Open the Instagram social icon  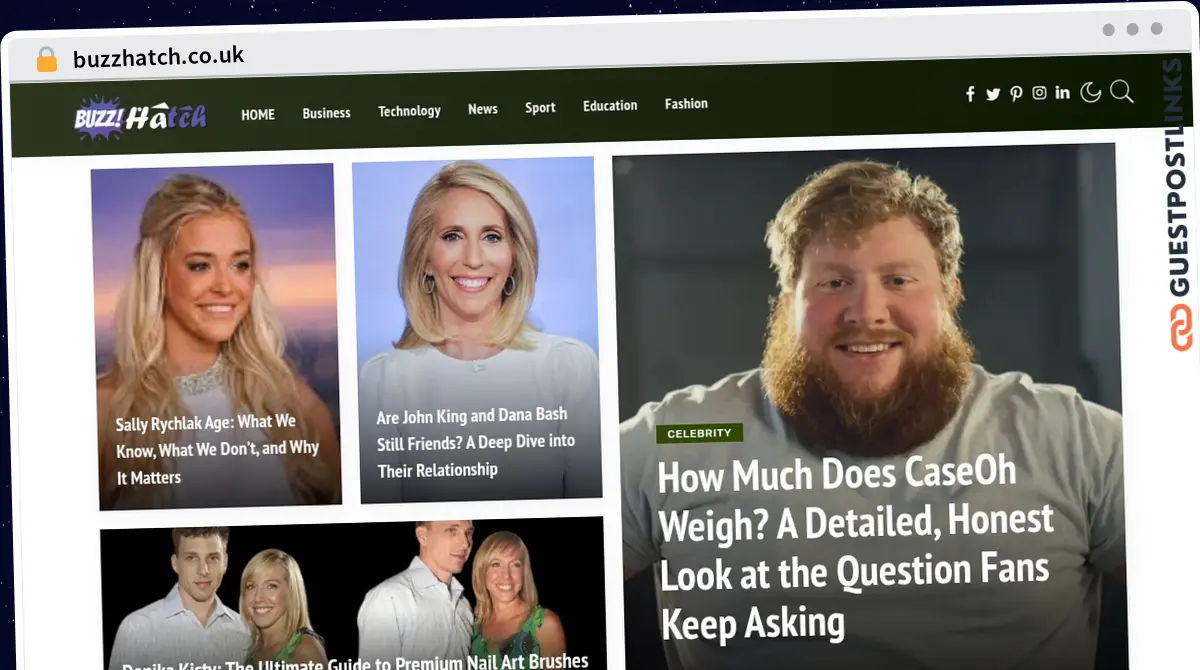(x=1039, y=93)
